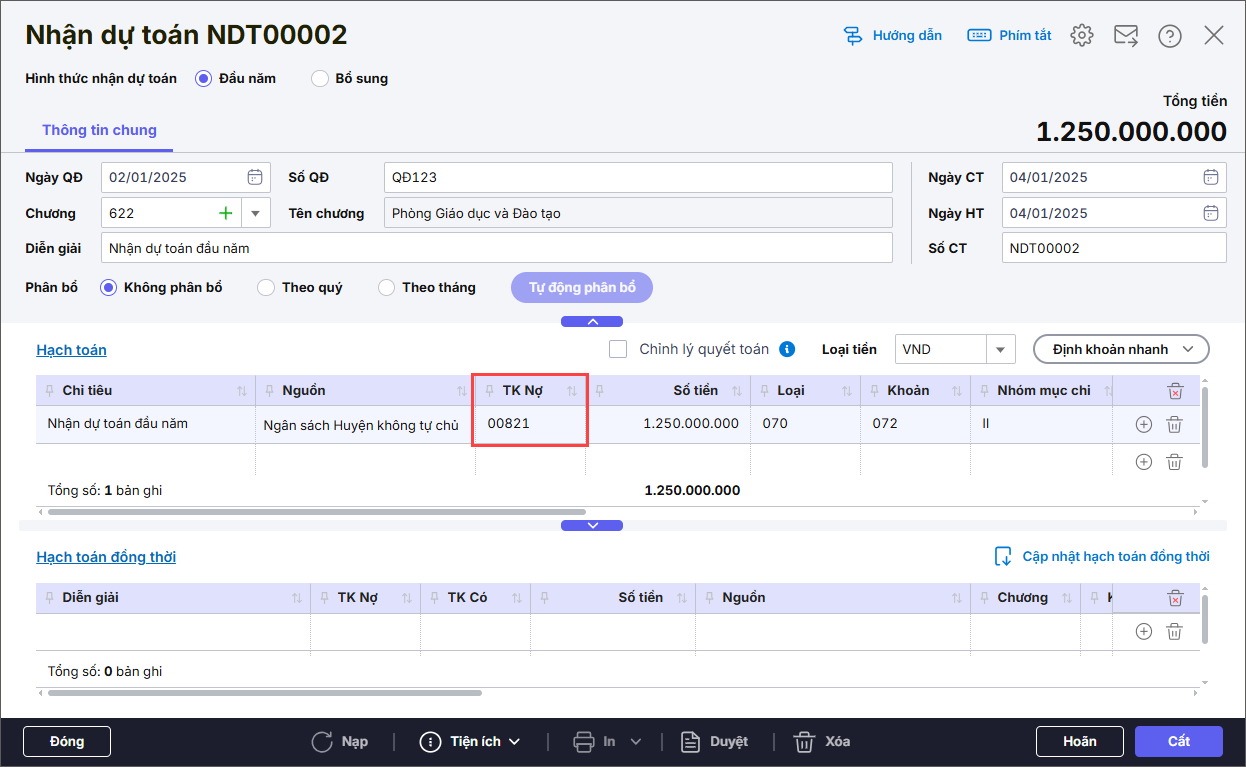Click the Duyệt document icon
This screenshot has width=1246, height=767.
tap(690, 741)
